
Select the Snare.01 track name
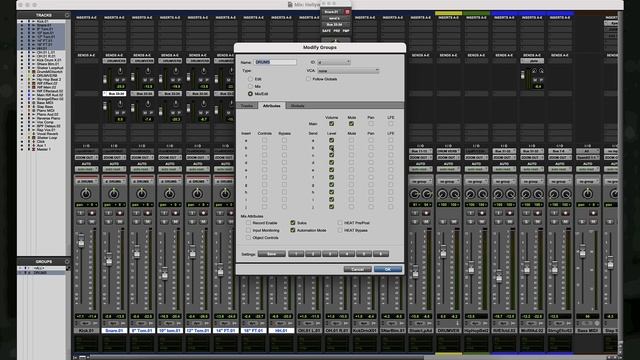(x=114, y=330)
